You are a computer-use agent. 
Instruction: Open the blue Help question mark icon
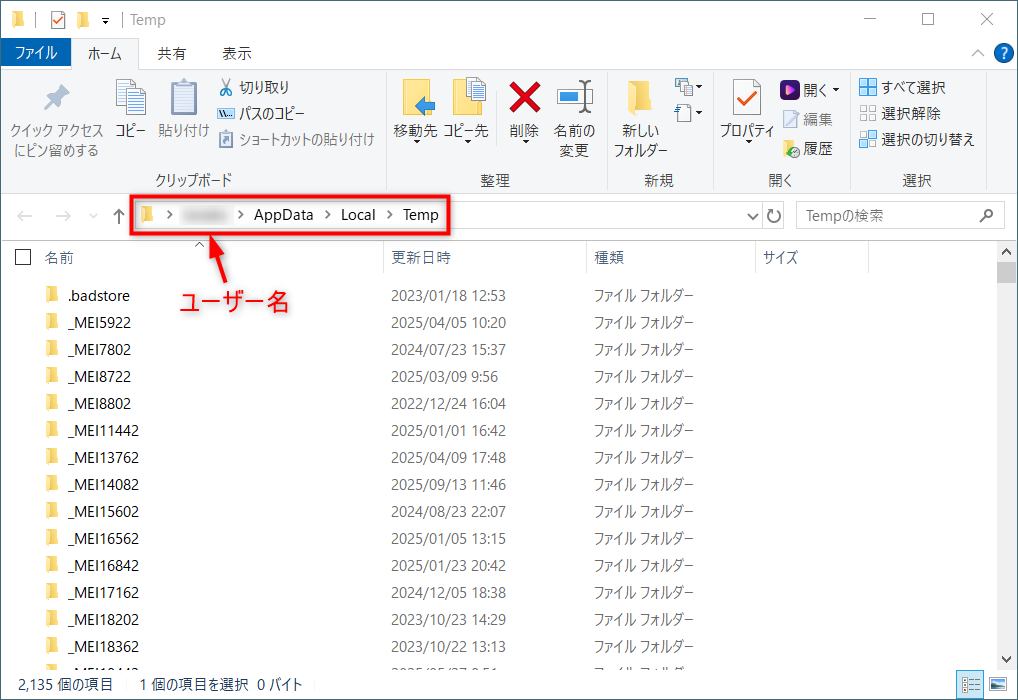[1003, 53]
